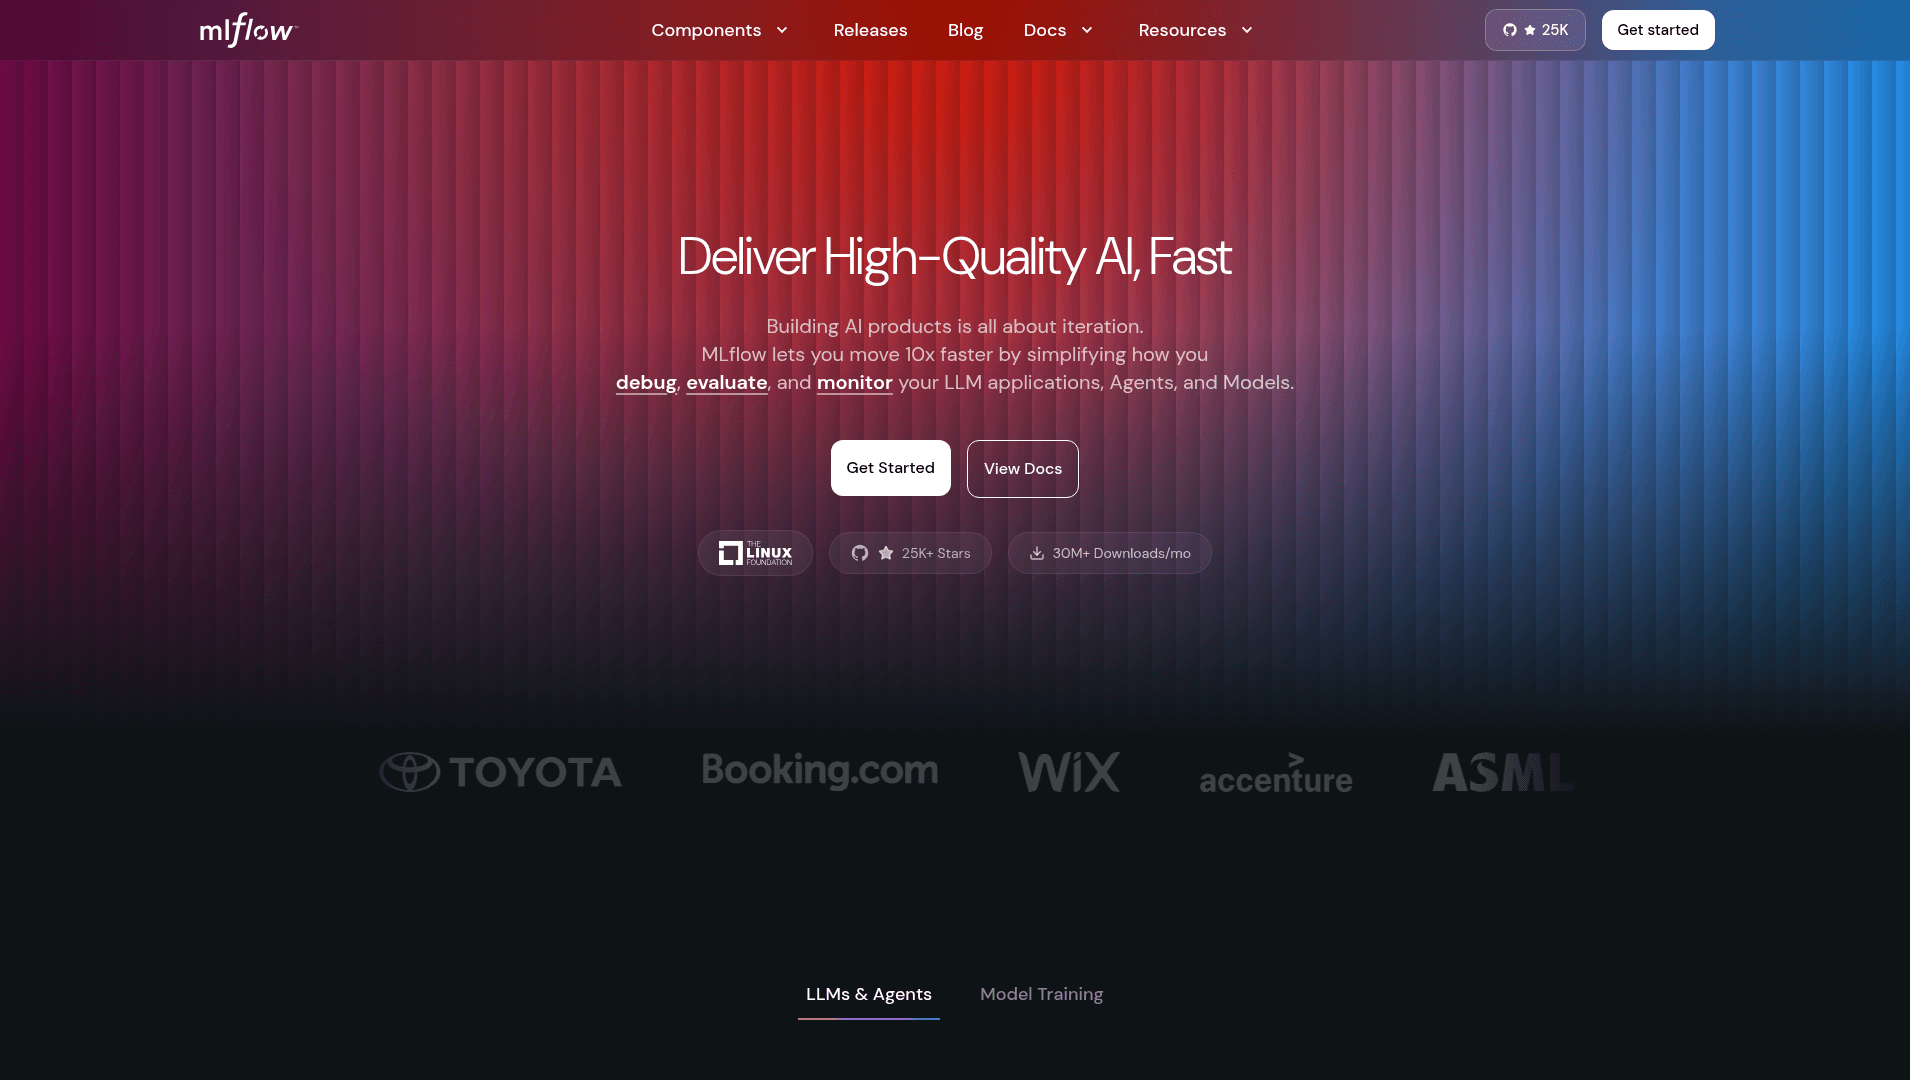
Task: Click the Accenture logo
Action: click(1275, 774)
